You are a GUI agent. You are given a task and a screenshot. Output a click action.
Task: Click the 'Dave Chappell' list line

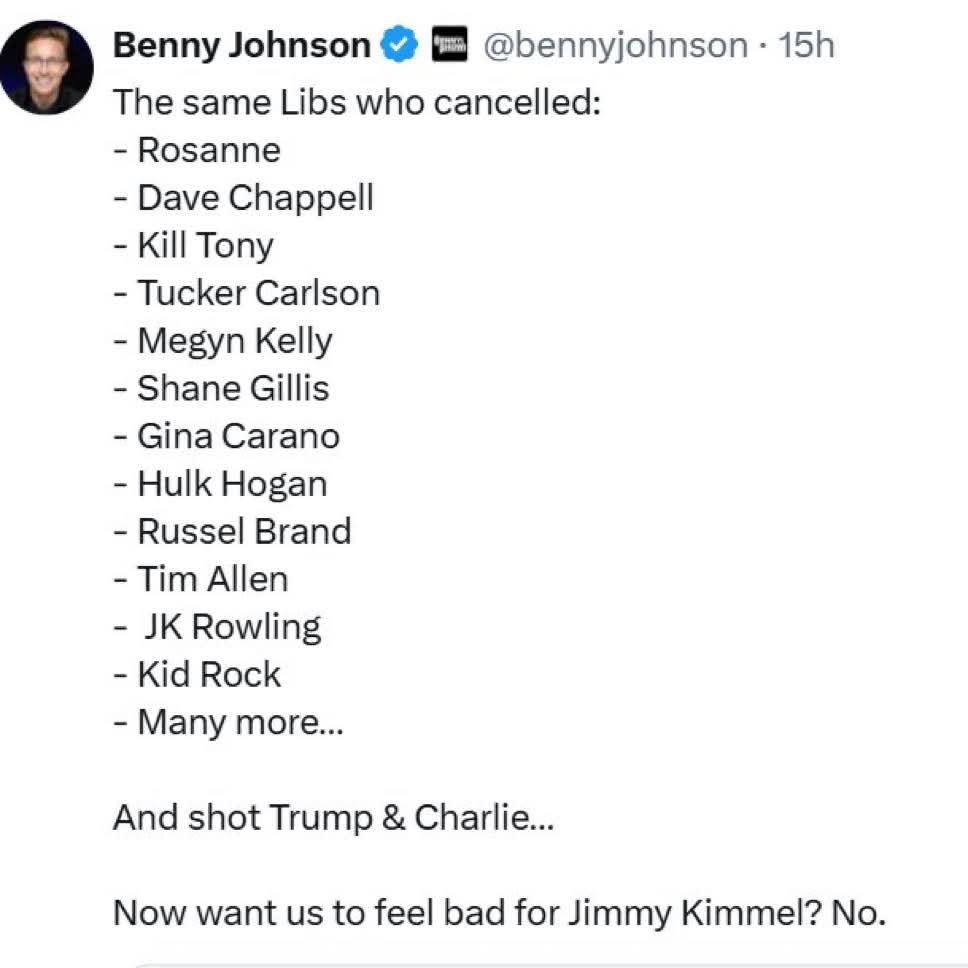[x=243, y=199]
